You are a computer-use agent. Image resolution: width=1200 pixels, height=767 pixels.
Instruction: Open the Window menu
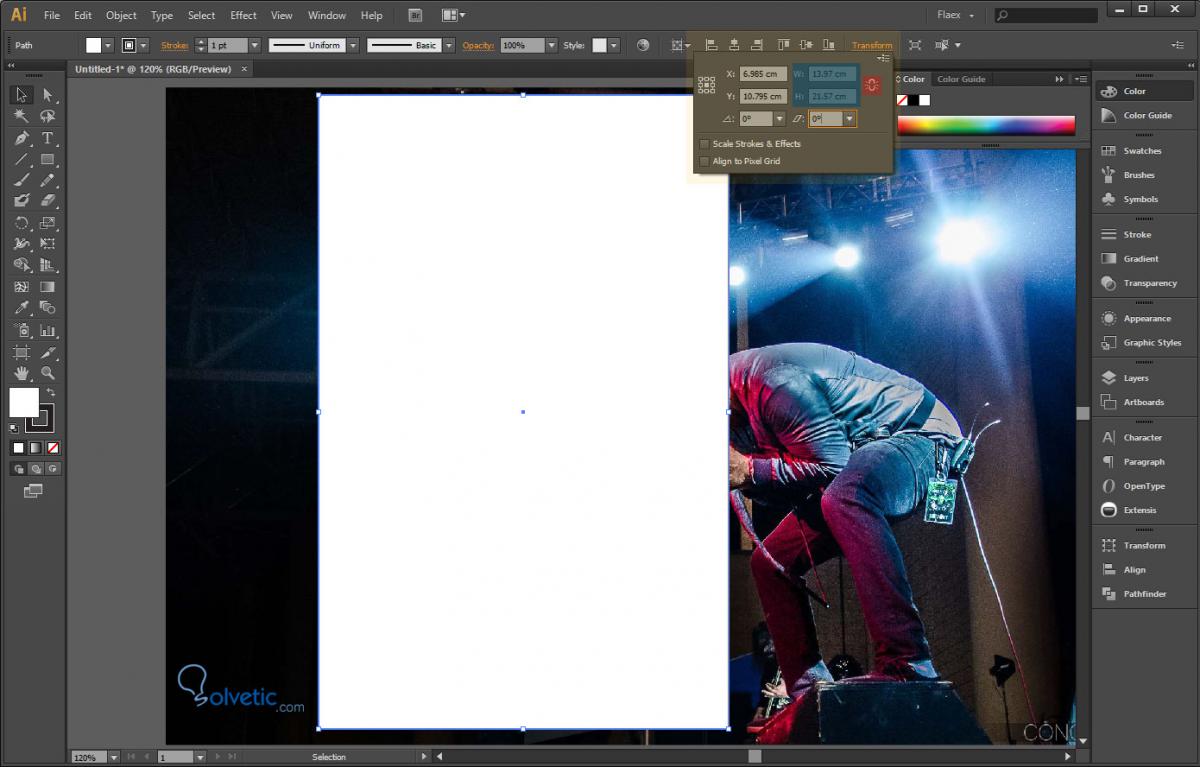tap(327, 15)
